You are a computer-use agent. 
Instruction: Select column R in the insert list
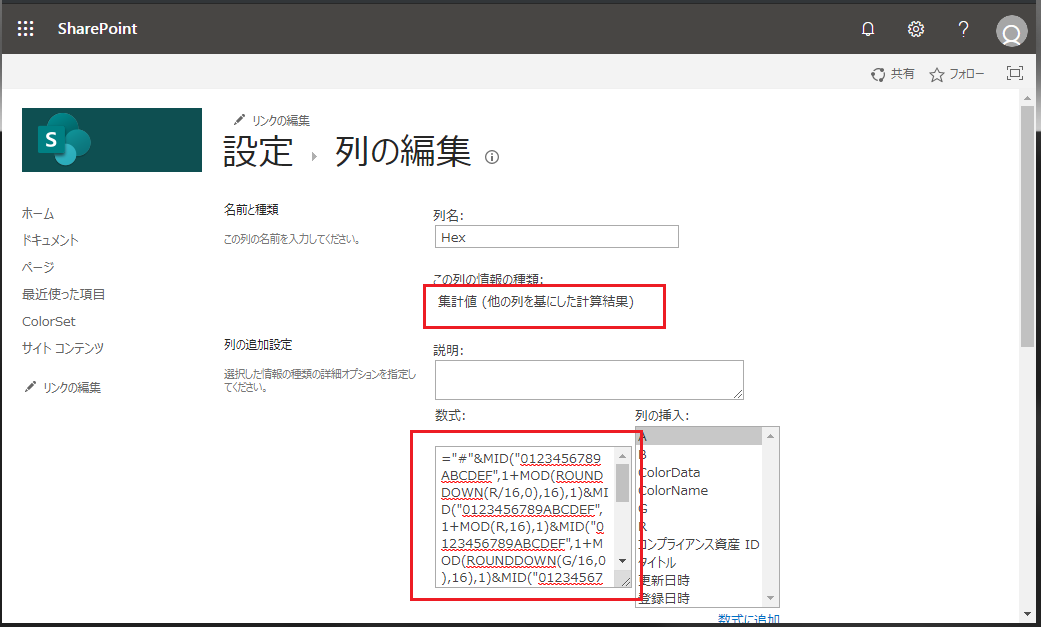tap(699, 526)
